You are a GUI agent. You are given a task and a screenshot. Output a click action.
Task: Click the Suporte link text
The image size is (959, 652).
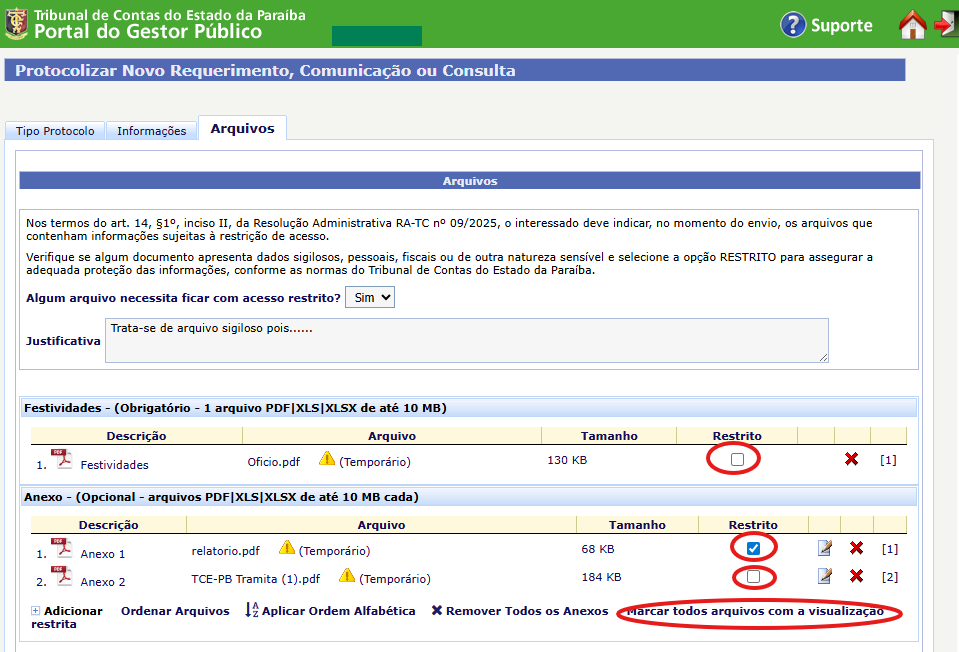click(842, 25)
